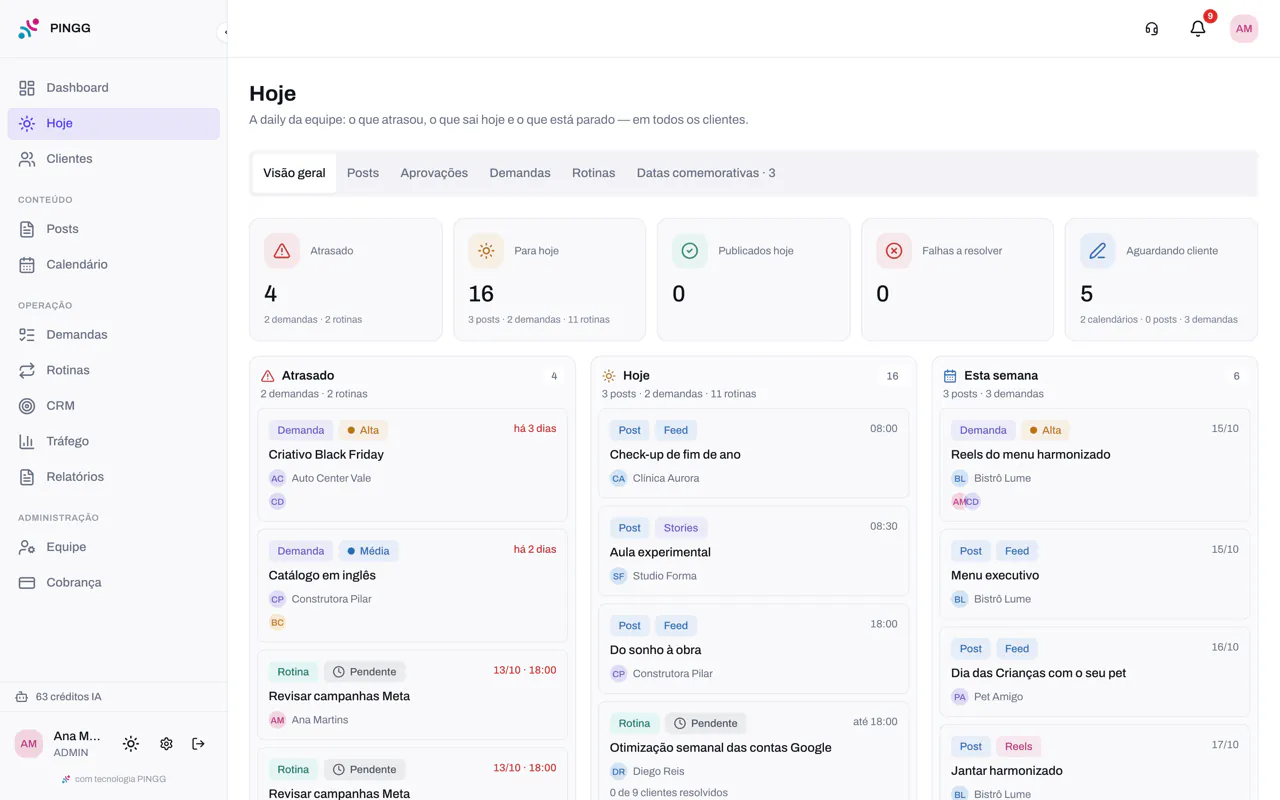Switch to the Rotinas tab

click(593, 173)
